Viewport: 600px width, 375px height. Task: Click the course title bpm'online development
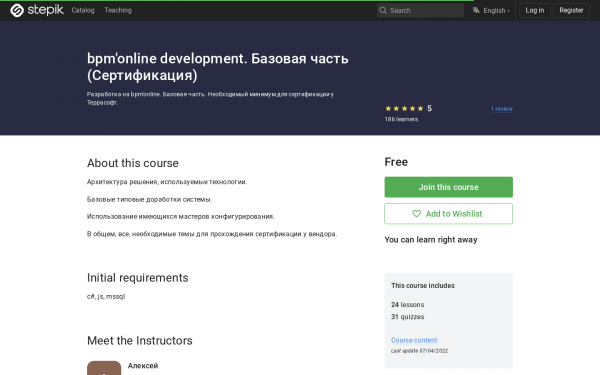coord(217,67)
